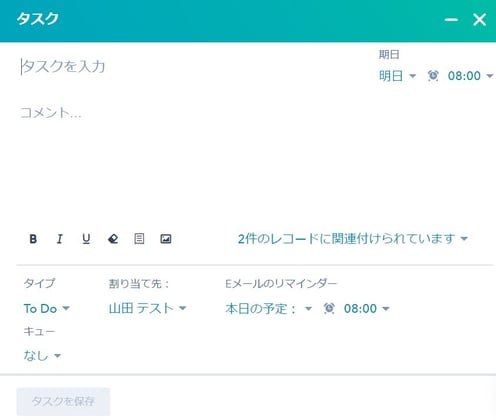Click the タイプ label
This screenshot has width=496, height=420.
click(x=39, y=283)
